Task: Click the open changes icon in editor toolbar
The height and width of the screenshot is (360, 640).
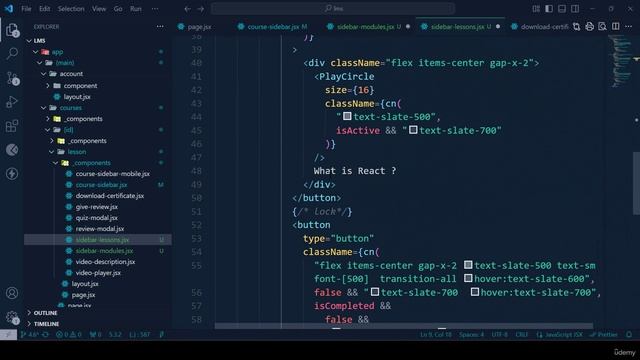Action: (576, 27)
